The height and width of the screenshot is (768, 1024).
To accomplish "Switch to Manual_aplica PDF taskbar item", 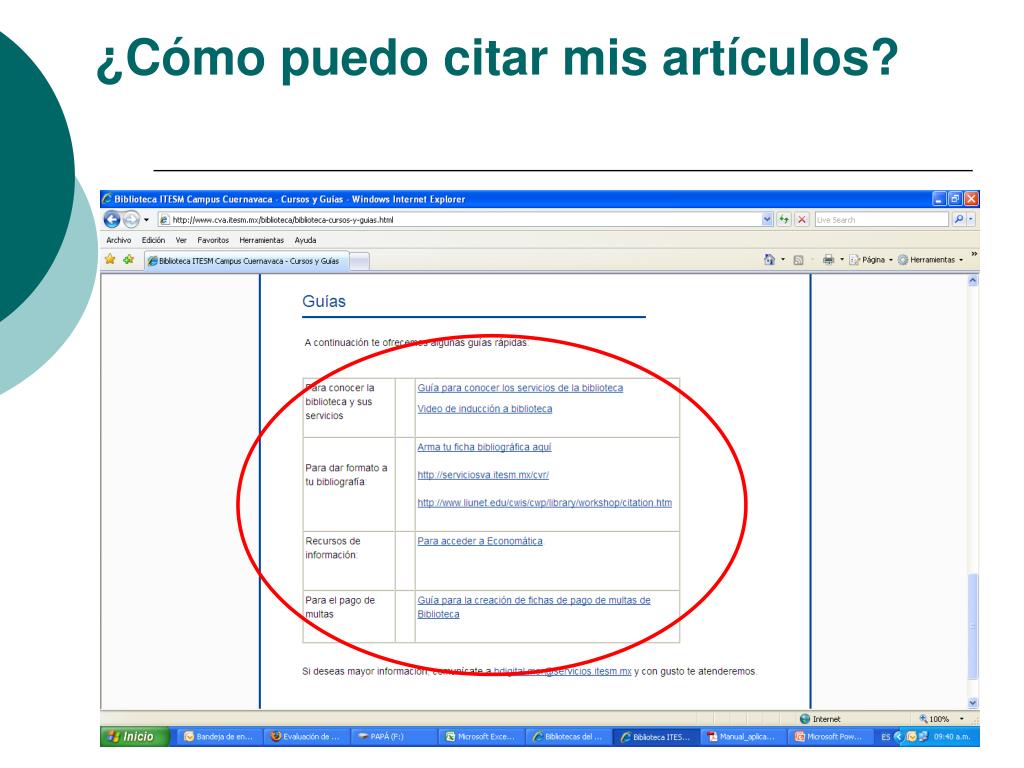I will [x=742, y=737].
